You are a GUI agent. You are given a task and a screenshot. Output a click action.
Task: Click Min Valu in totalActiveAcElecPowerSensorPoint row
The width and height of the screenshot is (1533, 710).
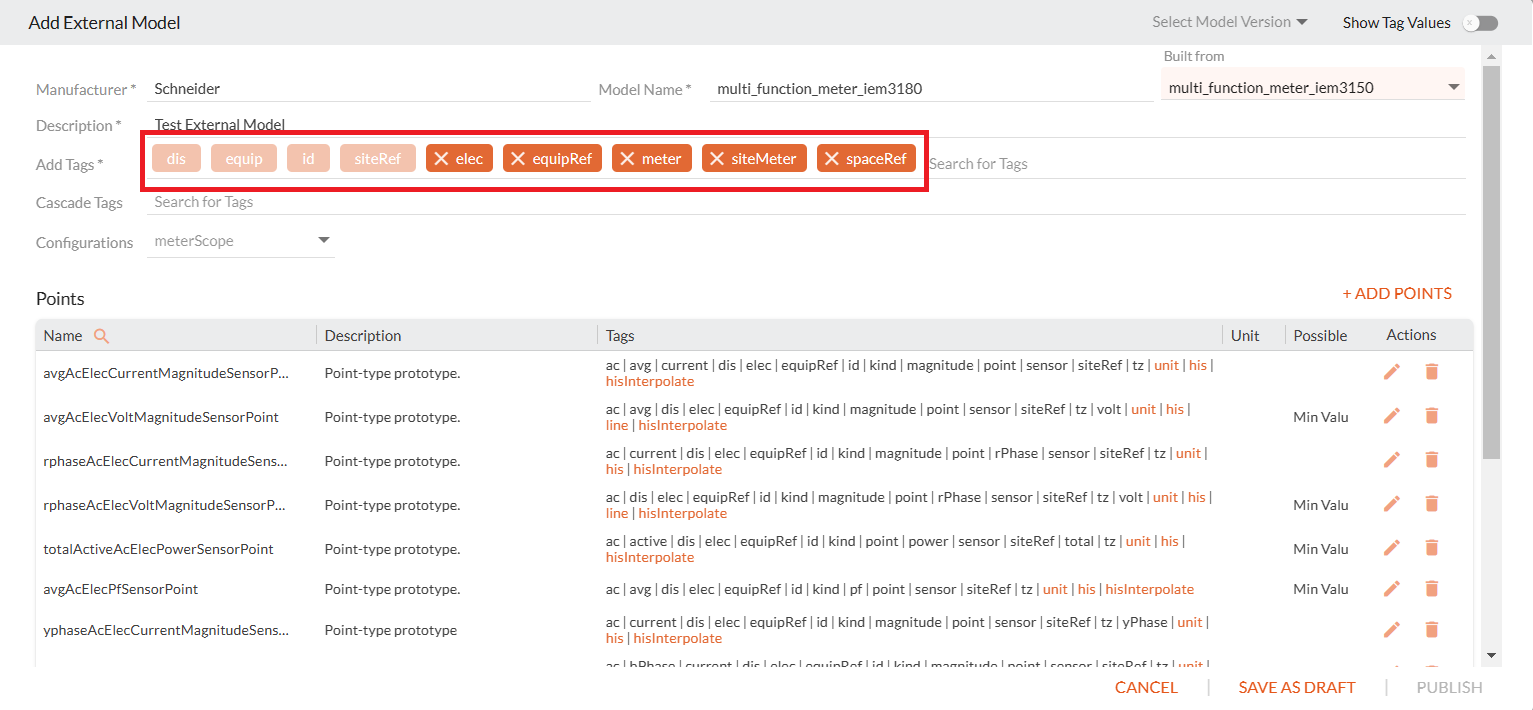(x=1321, y=549)
